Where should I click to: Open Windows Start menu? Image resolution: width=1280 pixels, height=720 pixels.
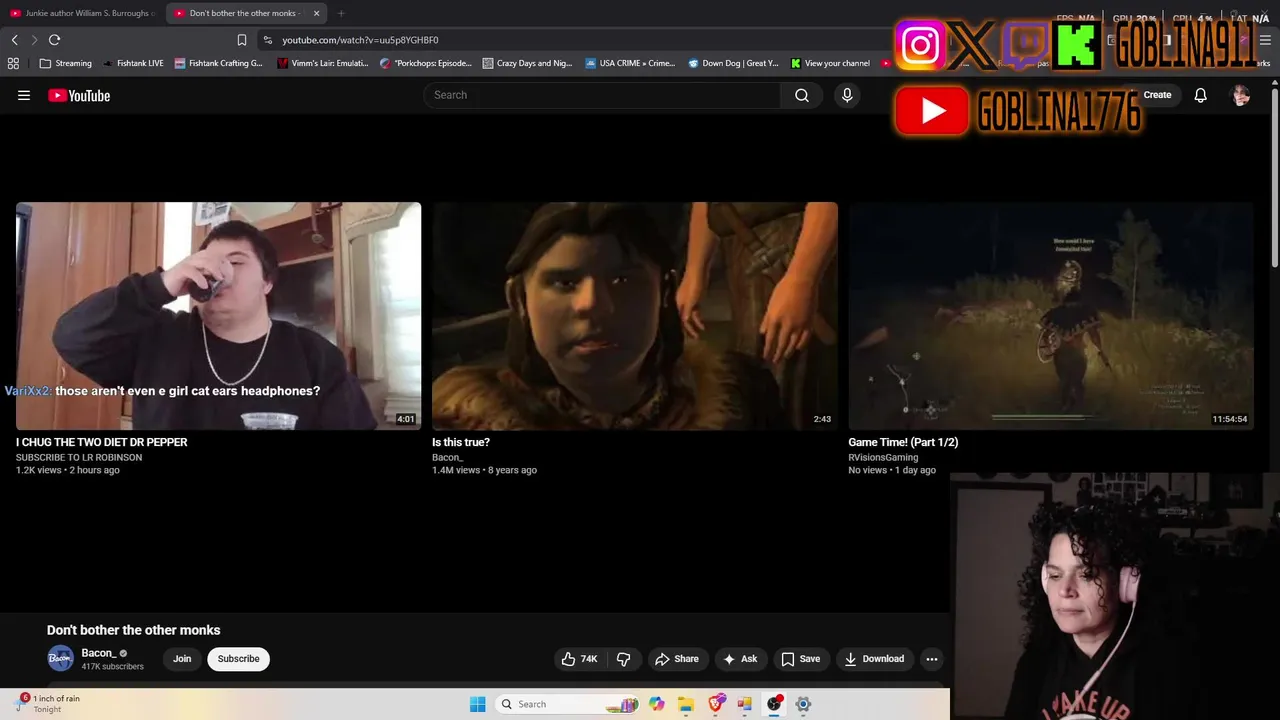pos(478,704)
